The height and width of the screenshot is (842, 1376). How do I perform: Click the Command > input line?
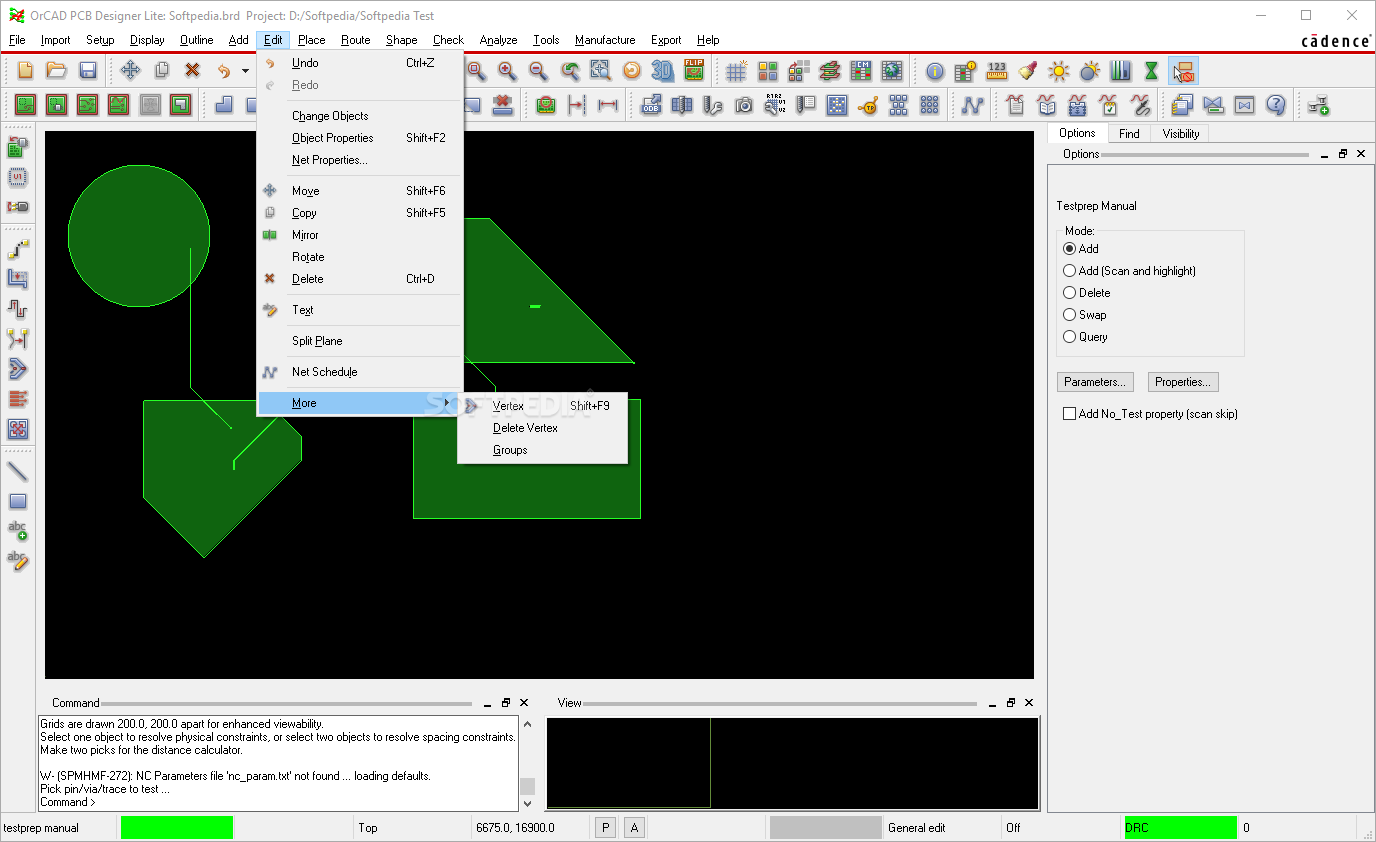[x=278, y=802]
